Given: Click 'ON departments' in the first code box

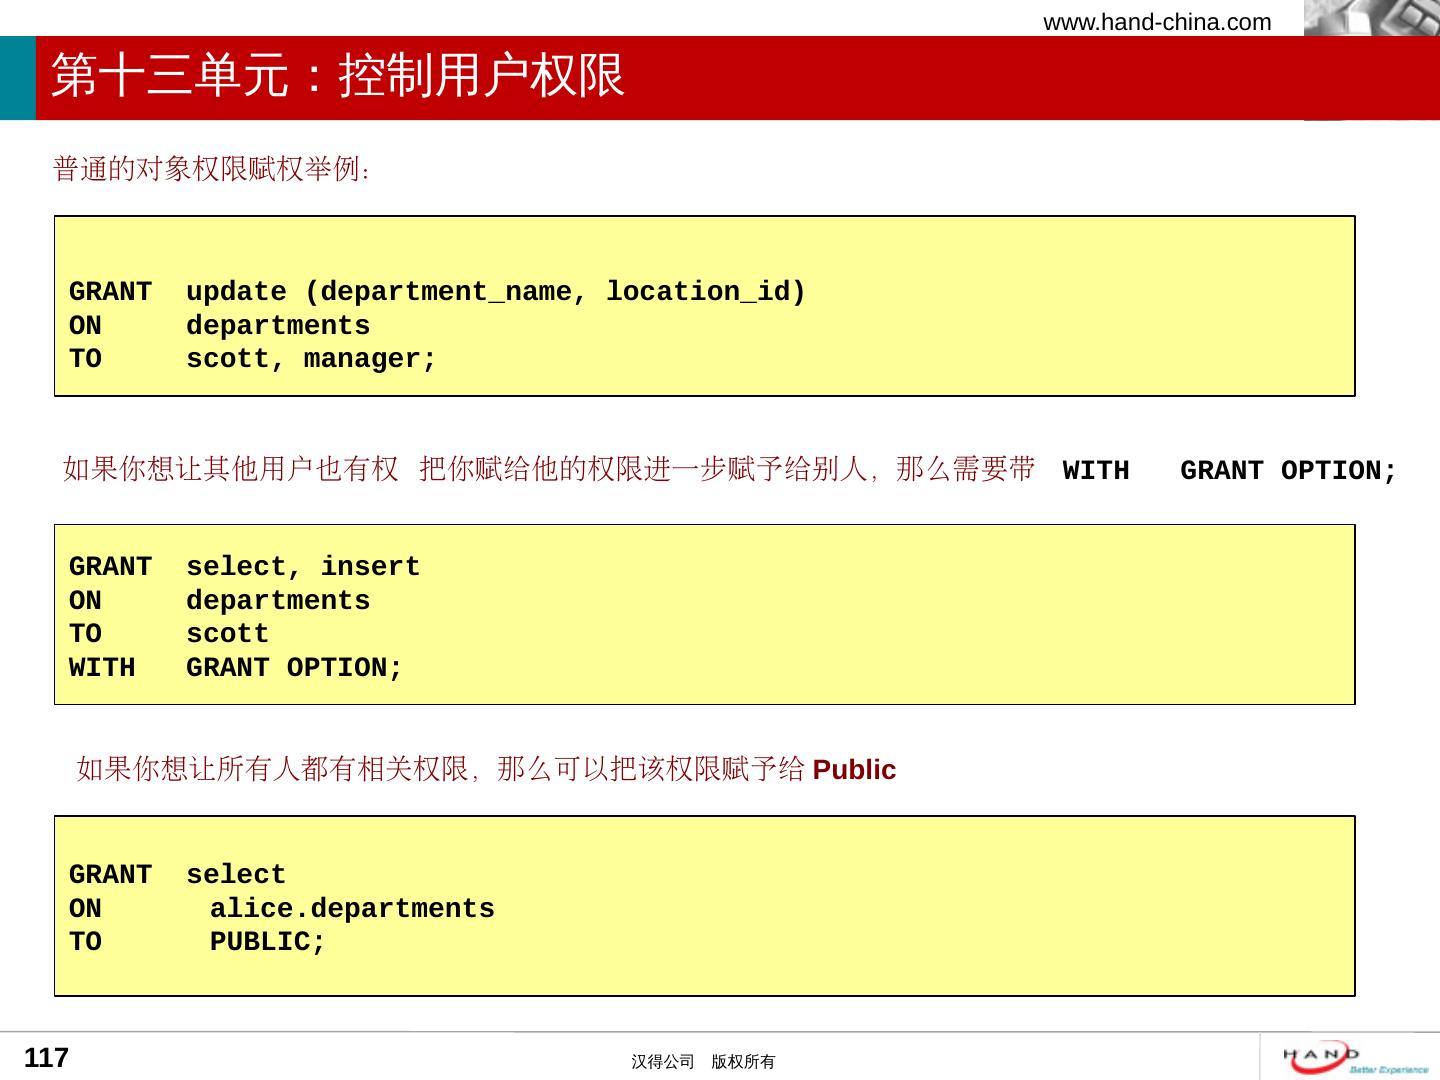Looking at the screenshot, I should point(219,326).
